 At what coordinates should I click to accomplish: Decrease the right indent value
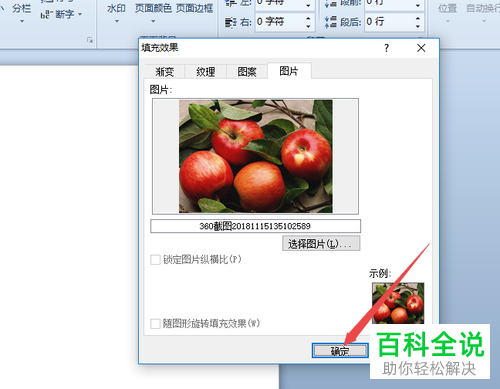pos(308,26)
